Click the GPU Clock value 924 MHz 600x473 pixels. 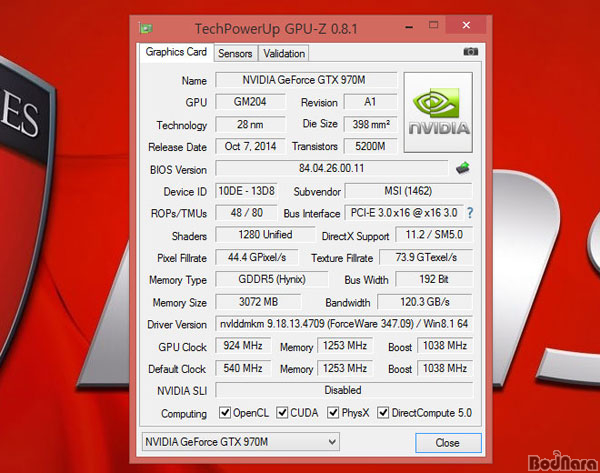(x=243, y=346)
